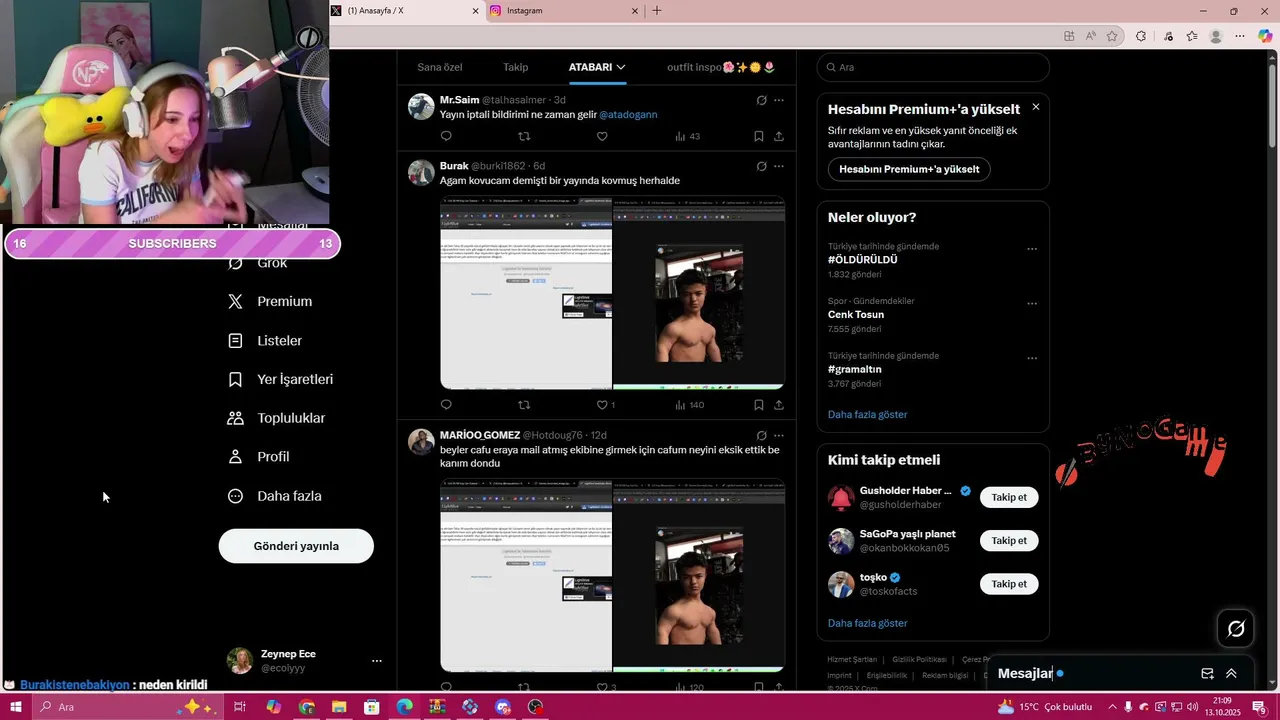Bookmark Mr.Saim's post
Viewport: 1280px width, 720px height.
759,136
